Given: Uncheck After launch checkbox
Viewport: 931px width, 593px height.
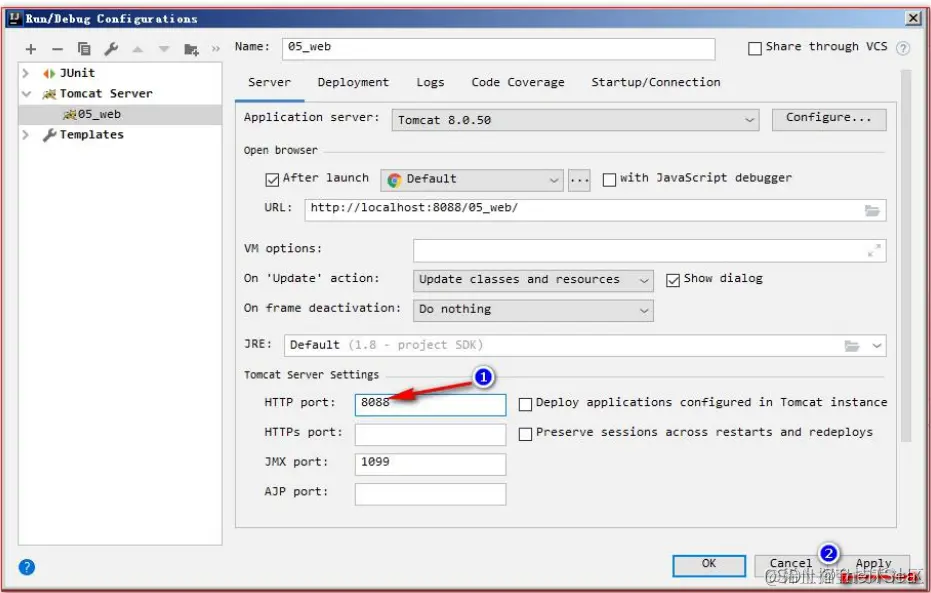Looking at the screenshot, I should click(272, 179).
